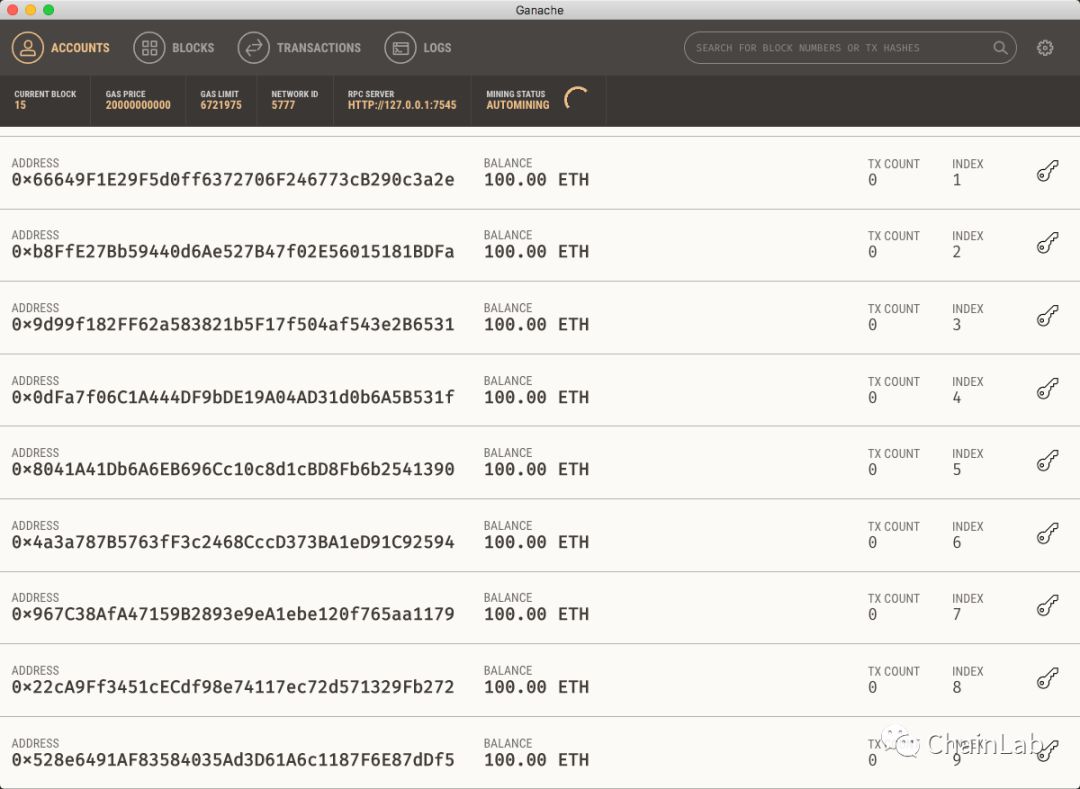Minimize the Ganache window

pos(30,10)
